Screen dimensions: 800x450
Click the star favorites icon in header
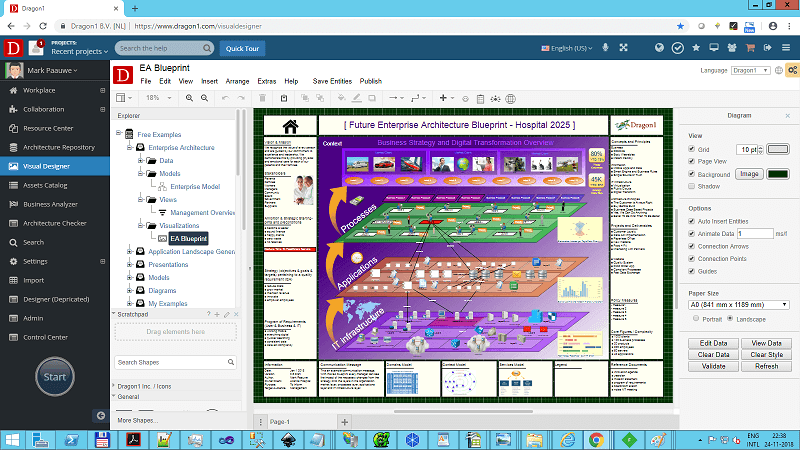point(696,47)
